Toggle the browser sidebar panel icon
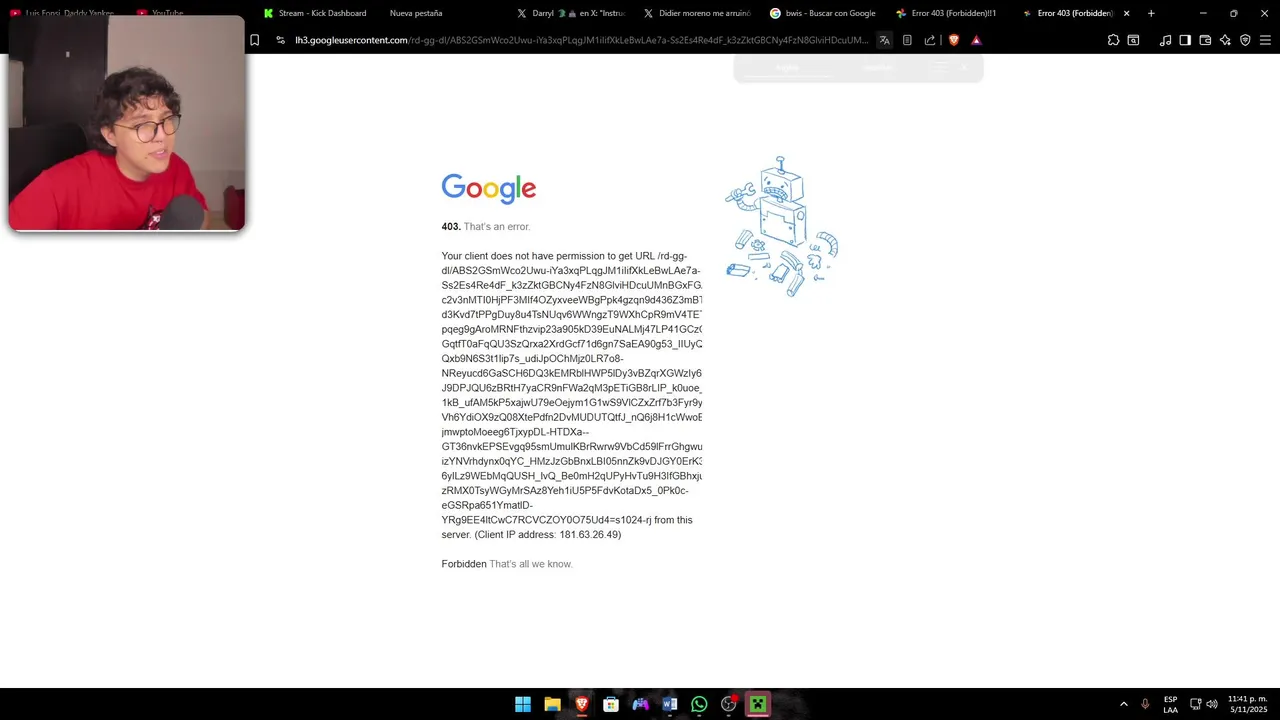Image resolution: width=1280 pixels, height=720 pixels. coord(1185,40)
